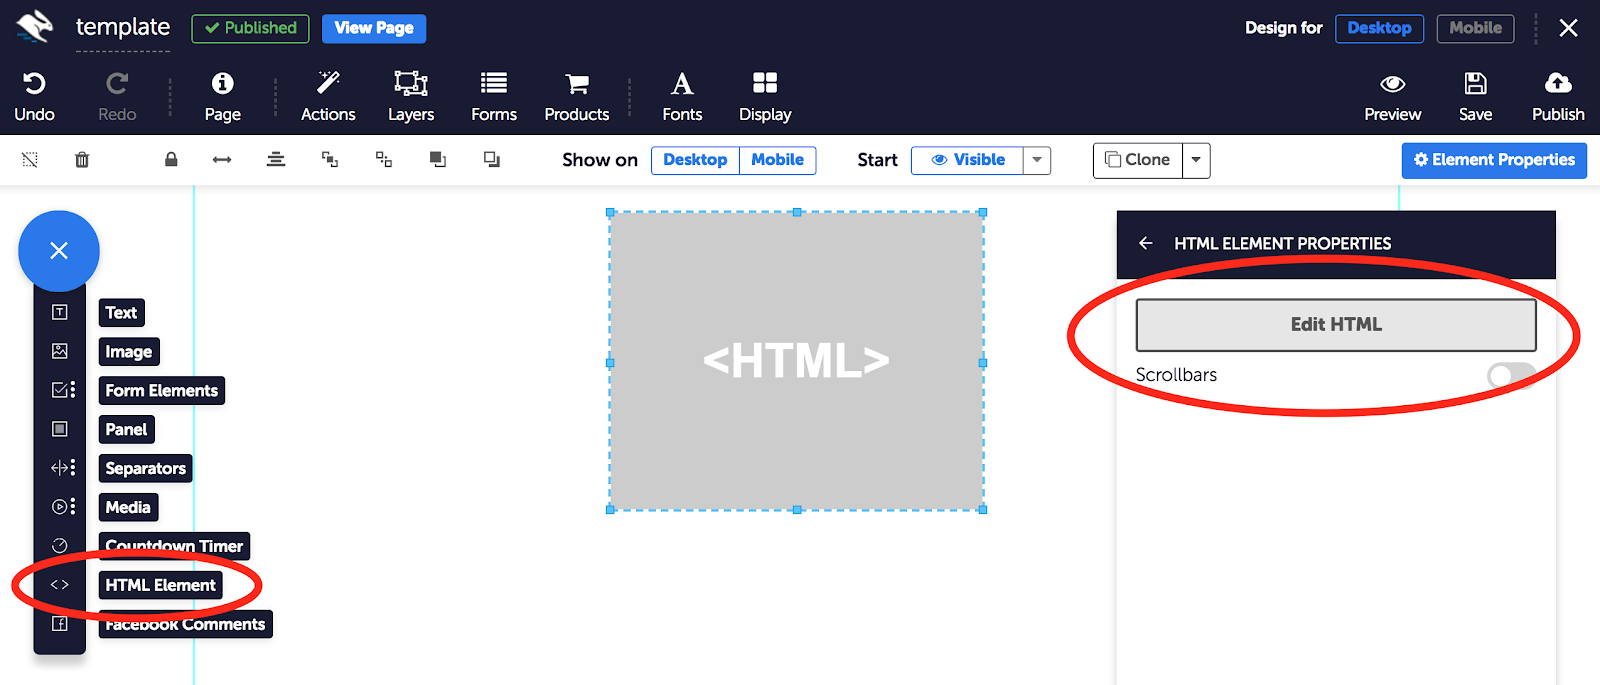Open the Display grid options
Image resolution: width=1600 pixels, height=685 pixels.
click(x=765, y=83)
